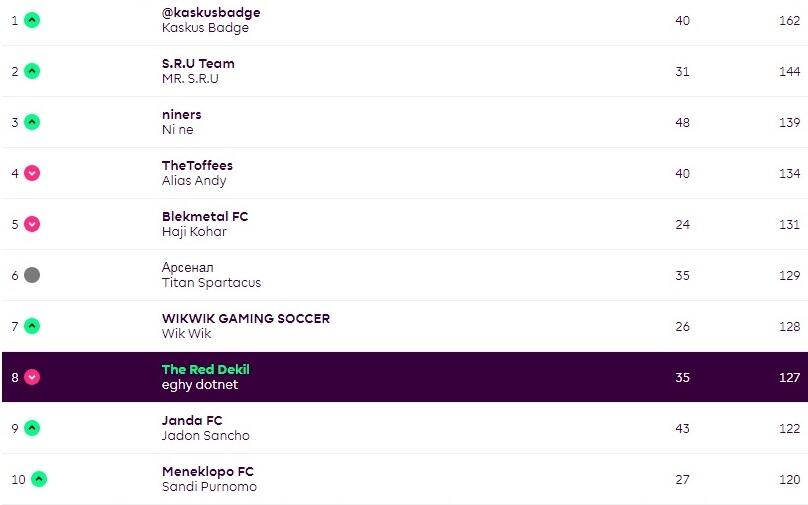Screen dimensions: 808x505
Task: Click the green up arrow beside Janda FC
Action: (x=32, y=428)
